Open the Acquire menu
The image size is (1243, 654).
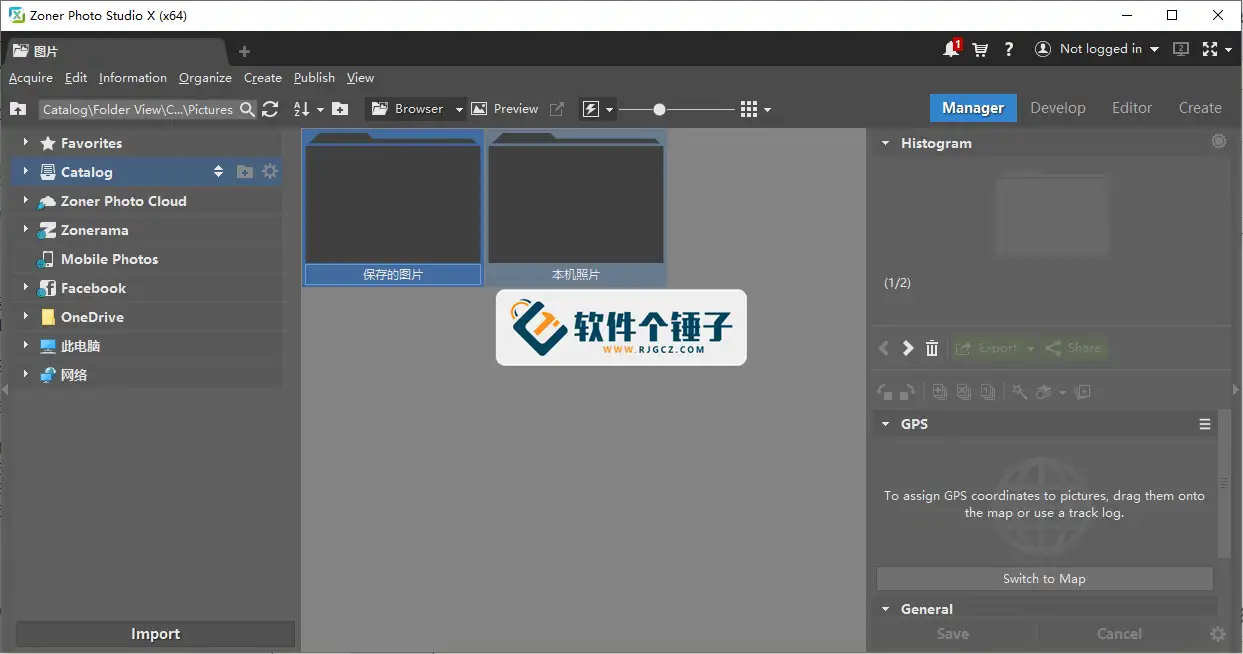click(31, 78)
